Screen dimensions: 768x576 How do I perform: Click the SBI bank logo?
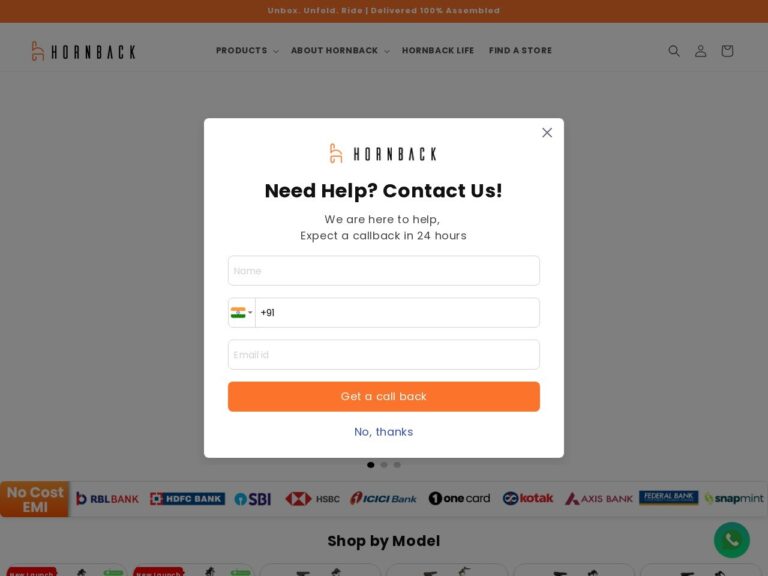[x=253, y=499]
